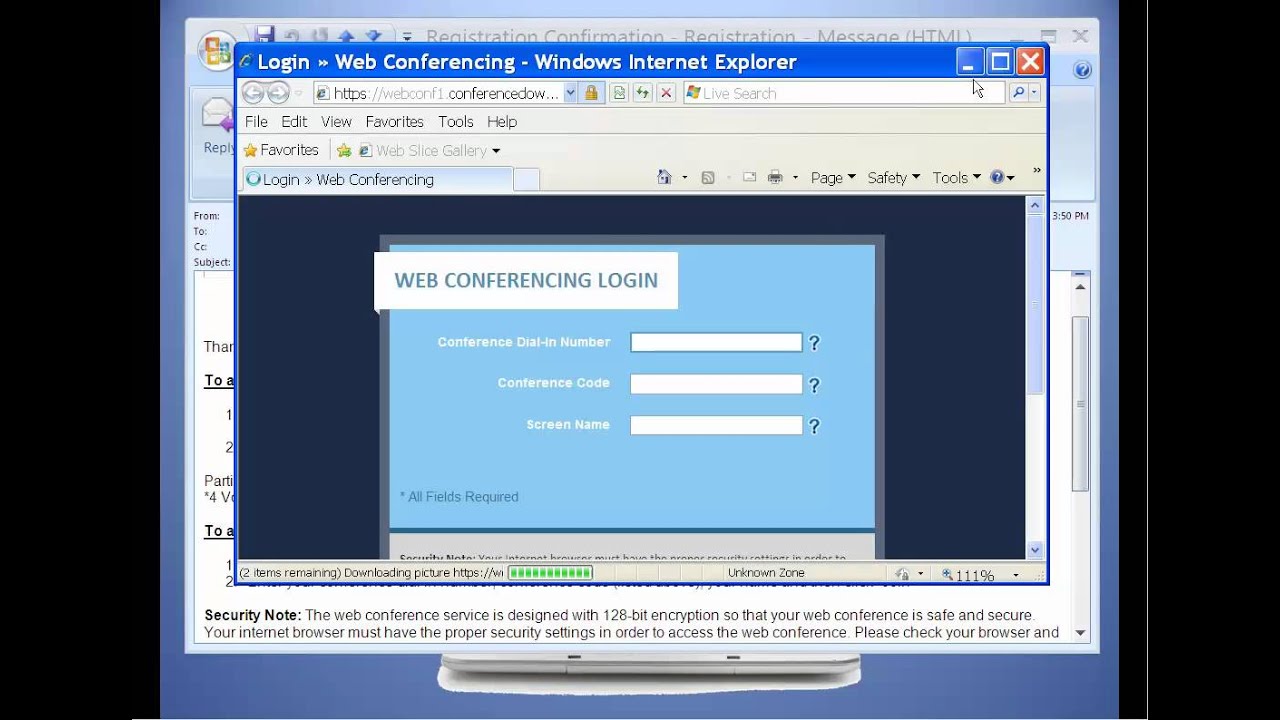Open the Page menu dropdown
The image size is (1280, 720).
851,178
